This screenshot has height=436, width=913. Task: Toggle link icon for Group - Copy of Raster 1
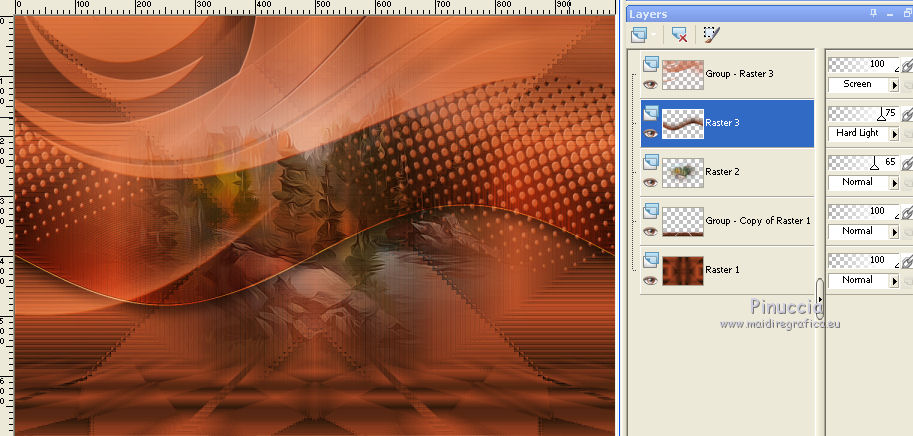[907, 212]
